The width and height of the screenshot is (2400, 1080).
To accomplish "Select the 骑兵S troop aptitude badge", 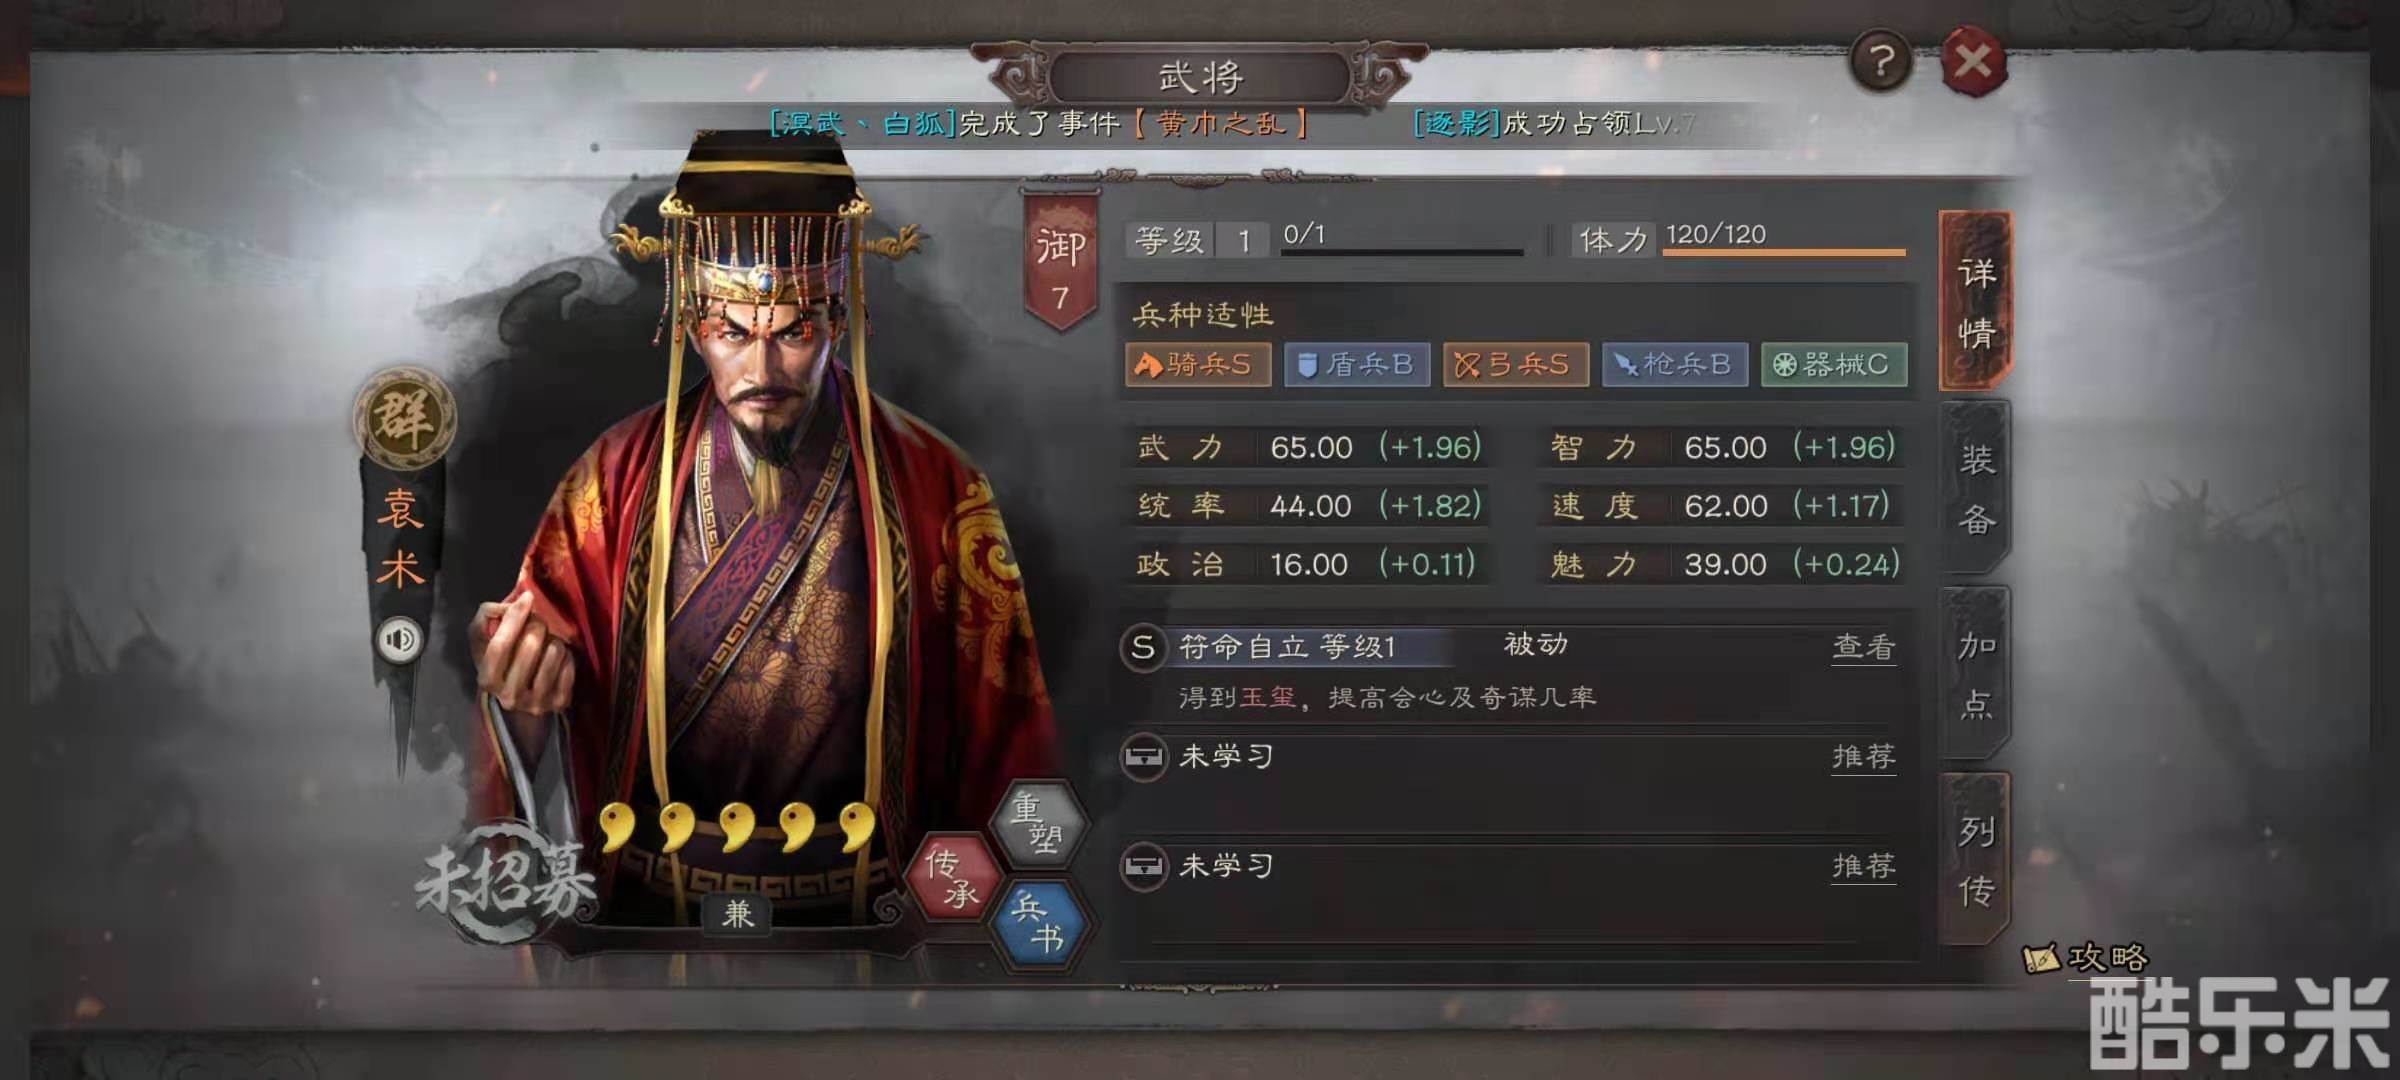I will coord(1198,364).
